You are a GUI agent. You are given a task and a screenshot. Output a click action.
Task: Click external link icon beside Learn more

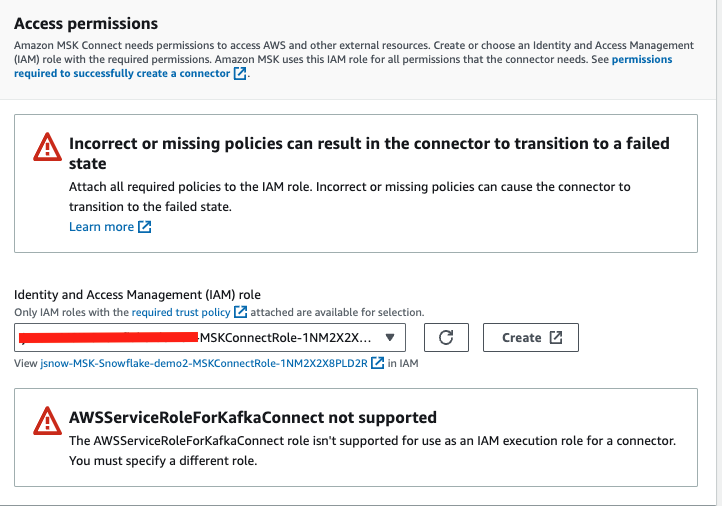(x=145, y=227)
